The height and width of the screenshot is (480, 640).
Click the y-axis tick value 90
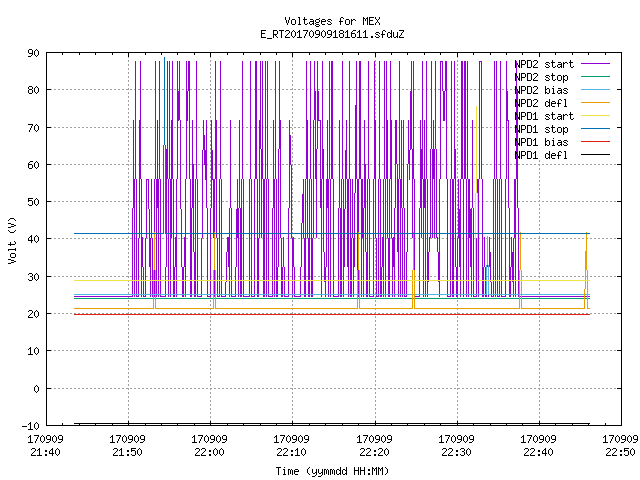coord(33,53)
